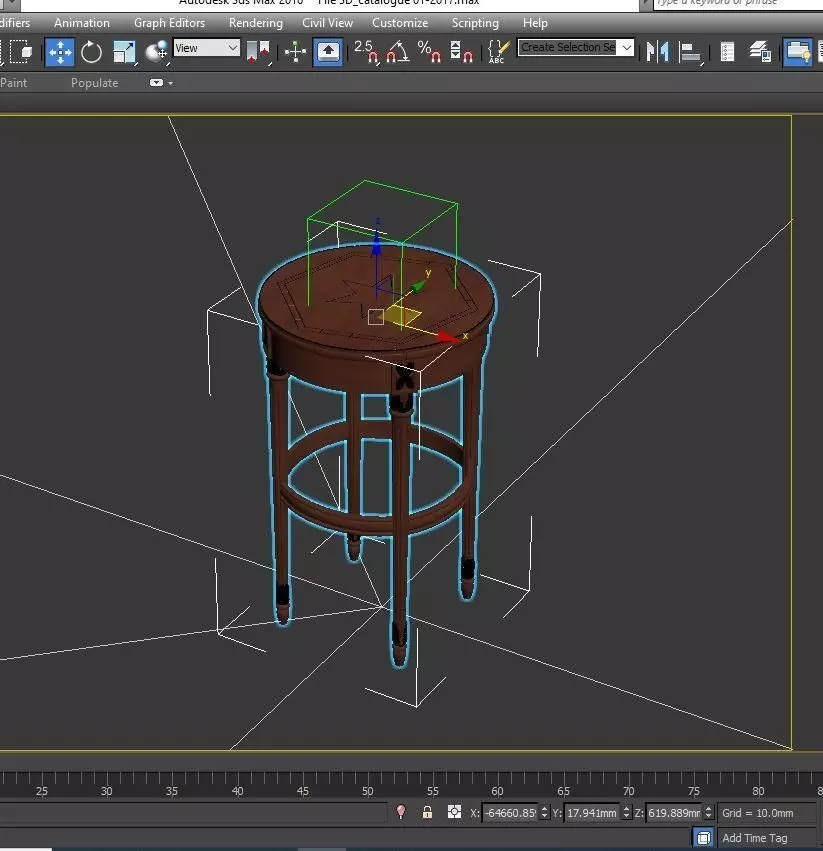
Task: Click the Y coordinate spinner arrows
Action: pos(626,812)
